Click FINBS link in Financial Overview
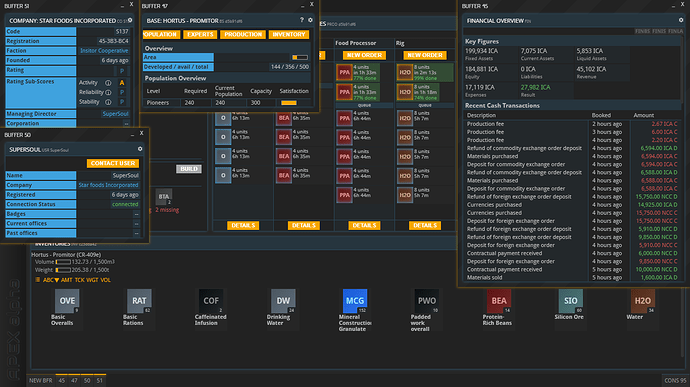This screenshot has width=690, height=387. 642,31
